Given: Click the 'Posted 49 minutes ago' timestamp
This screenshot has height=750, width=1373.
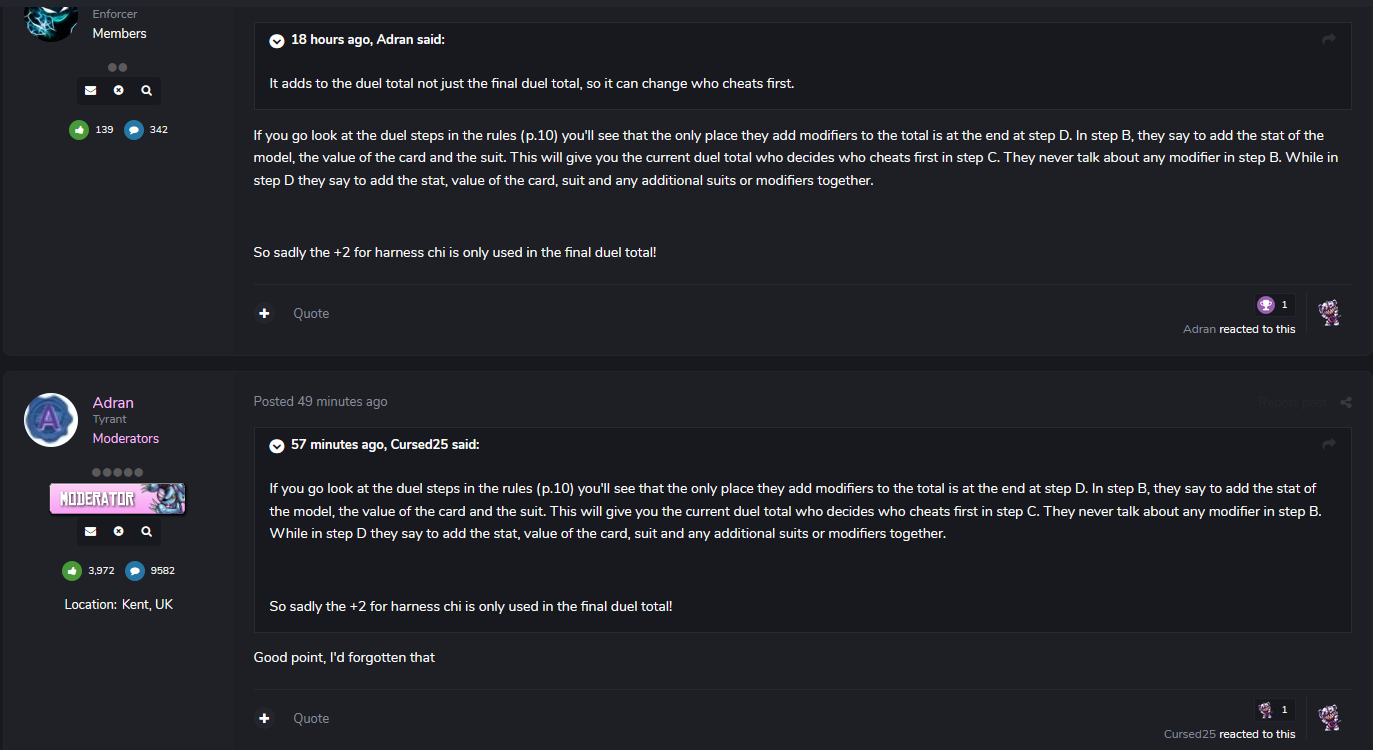Looking at the screenshot, I should 320,401.
